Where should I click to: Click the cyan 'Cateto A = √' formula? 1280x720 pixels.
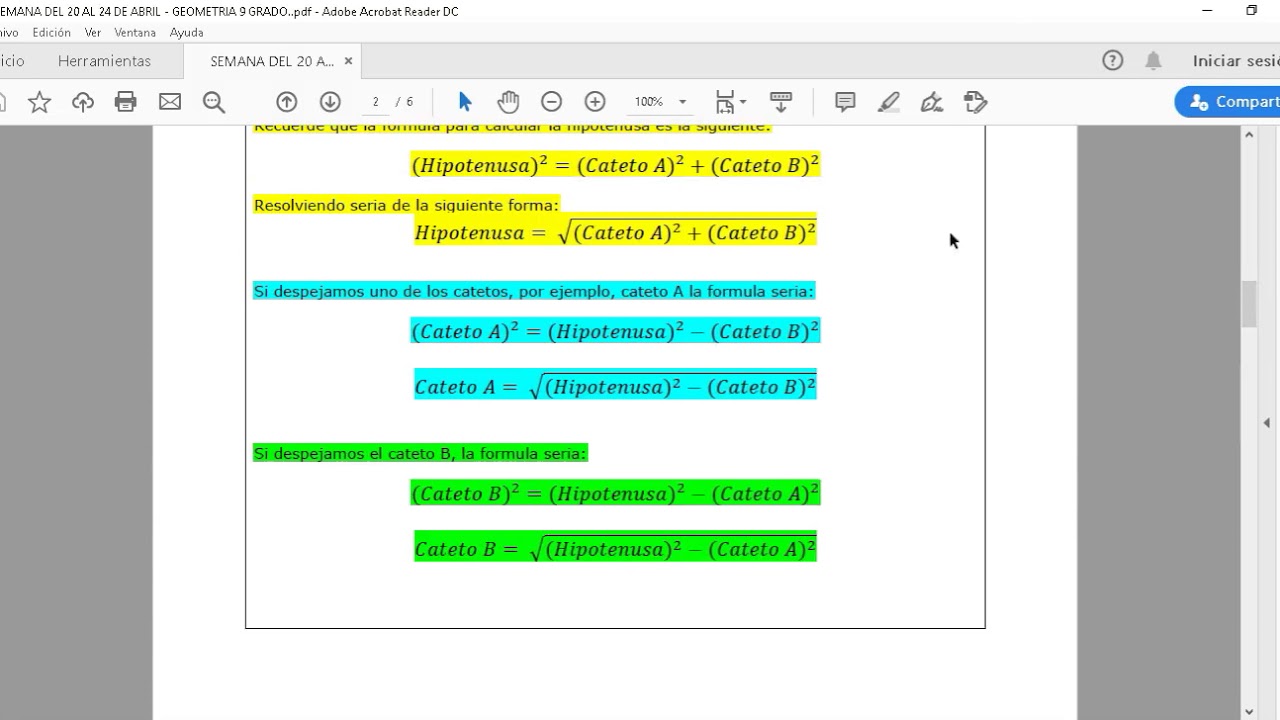tap(615, 385)
